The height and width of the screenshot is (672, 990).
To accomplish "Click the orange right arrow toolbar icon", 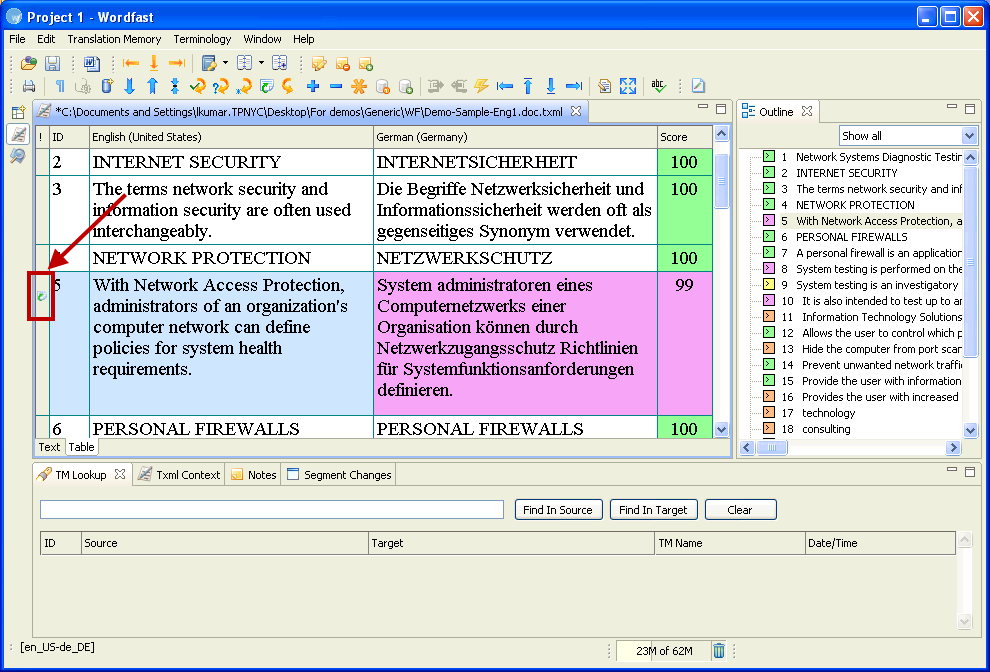I will [x=177, y=63].
